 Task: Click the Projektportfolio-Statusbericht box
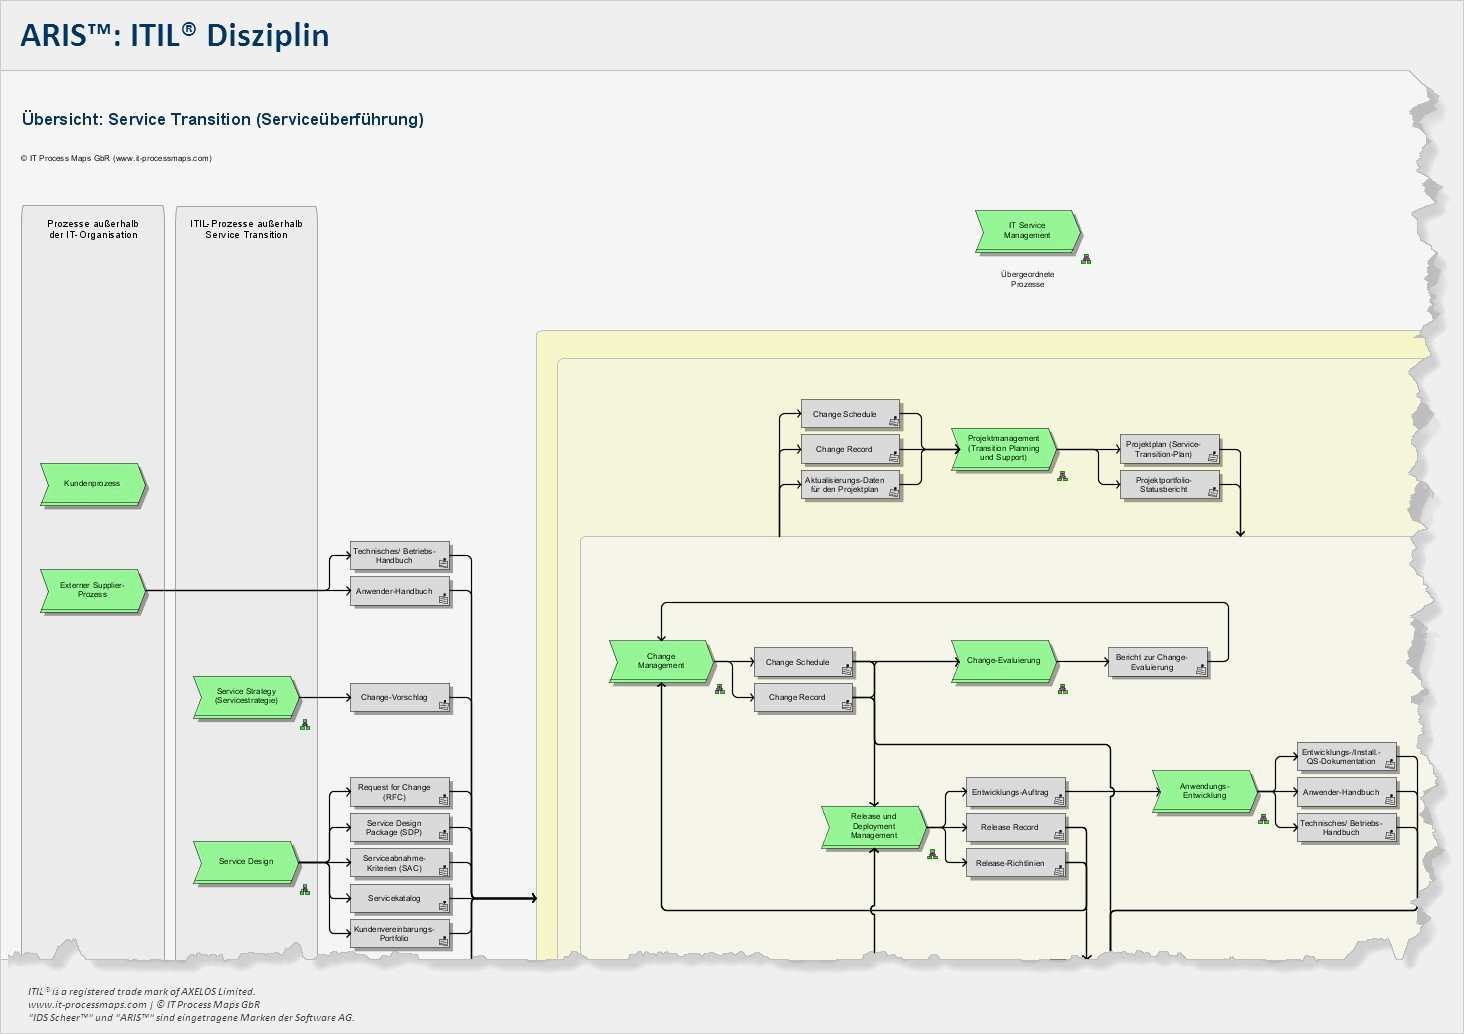1170,485
